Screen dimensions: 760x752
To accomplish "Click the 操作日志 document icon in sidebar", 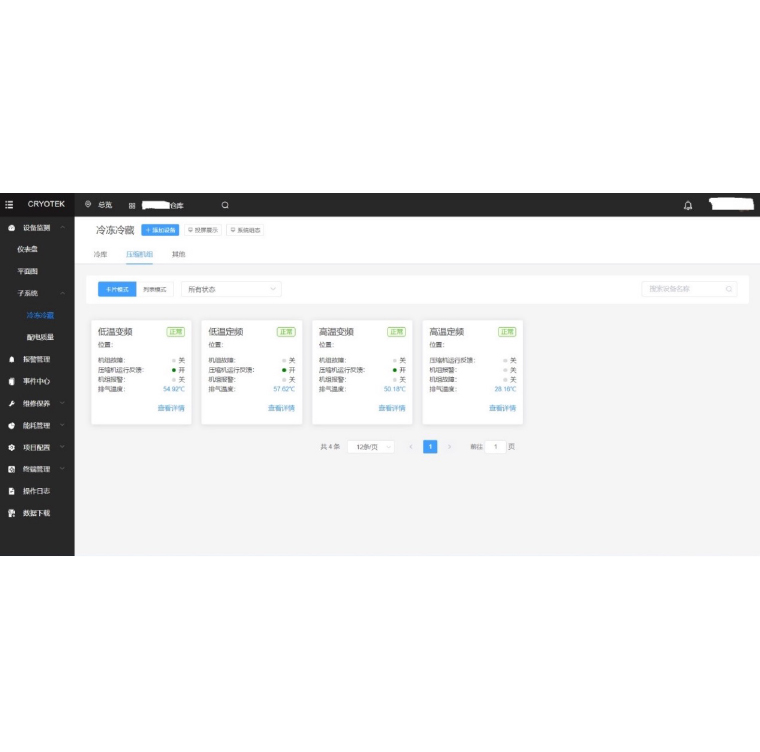I will (11, 491).
